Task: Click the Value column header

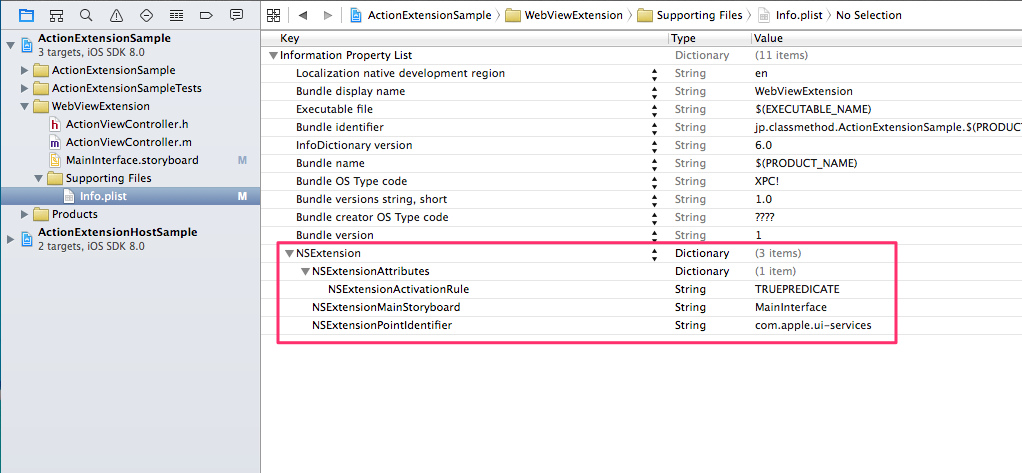Action: 768,38
